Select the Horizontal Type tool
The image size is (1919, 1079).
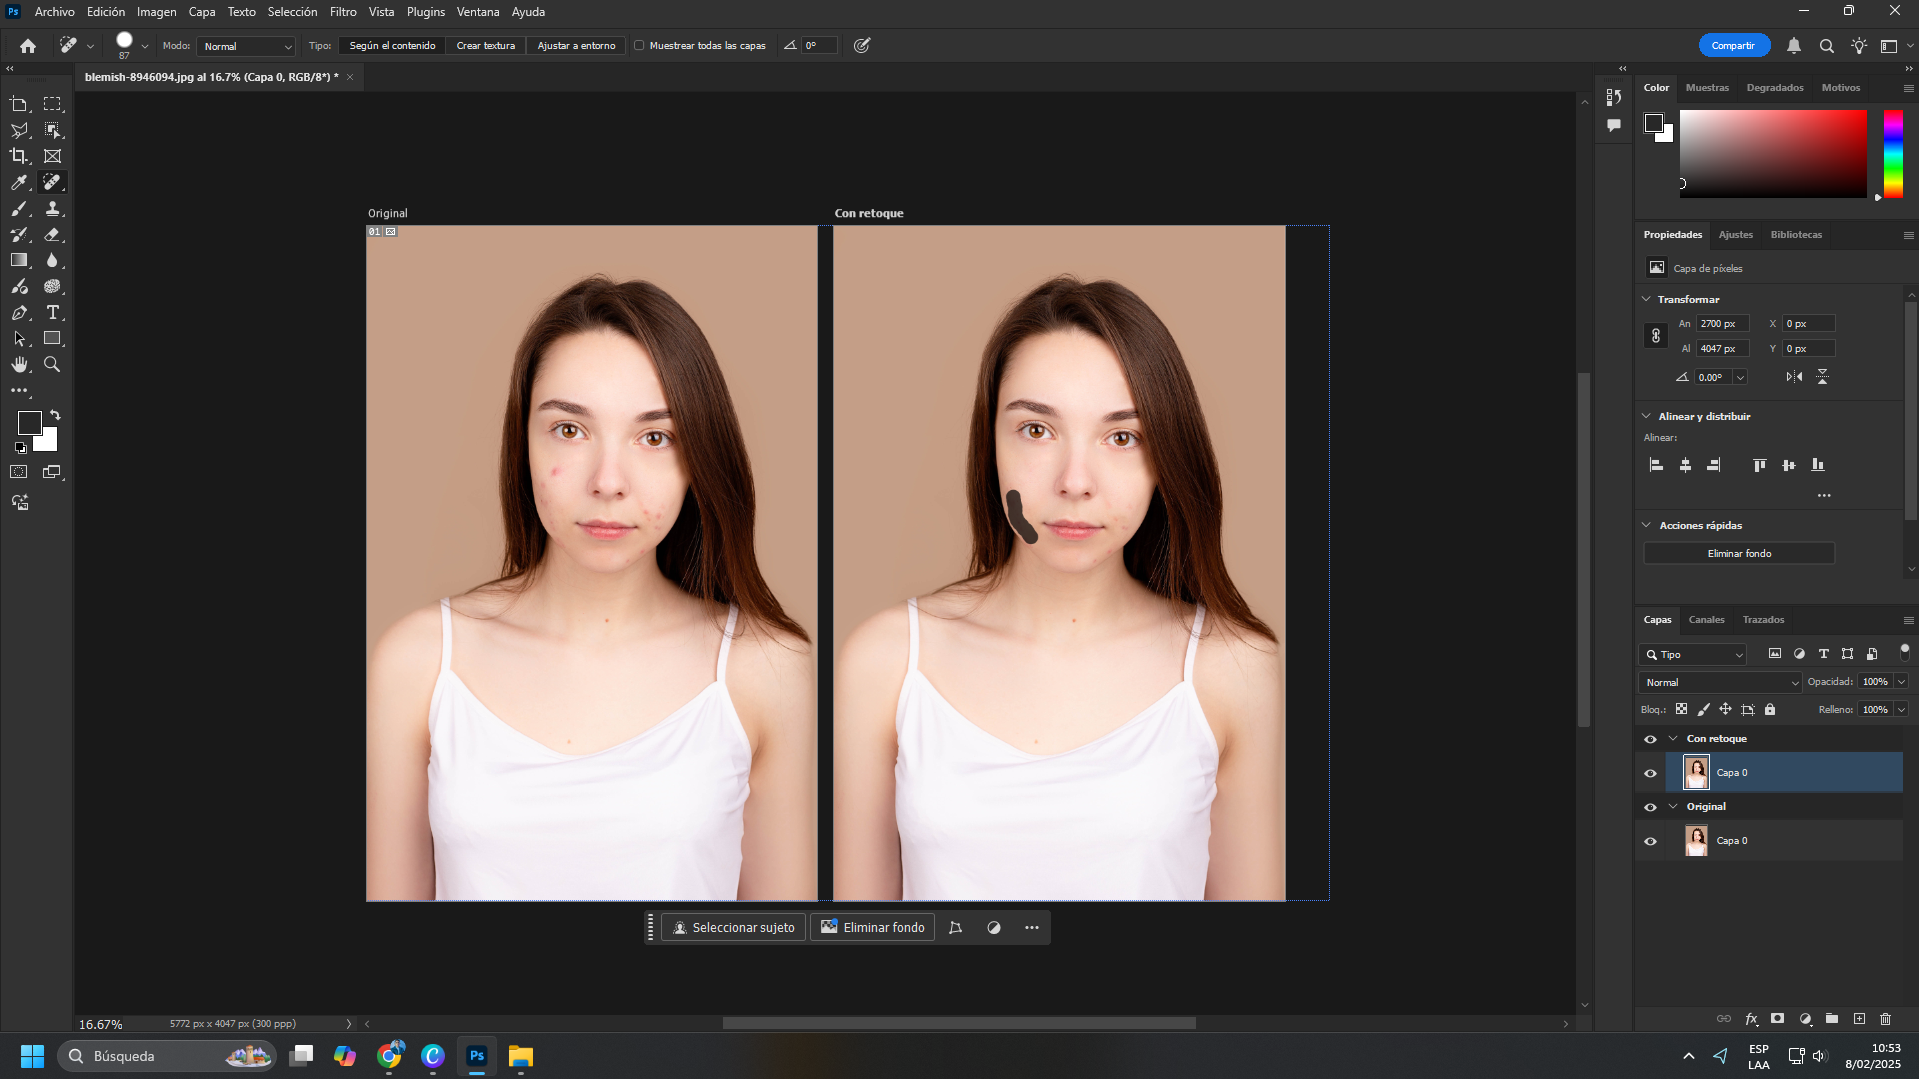point(53,313)
